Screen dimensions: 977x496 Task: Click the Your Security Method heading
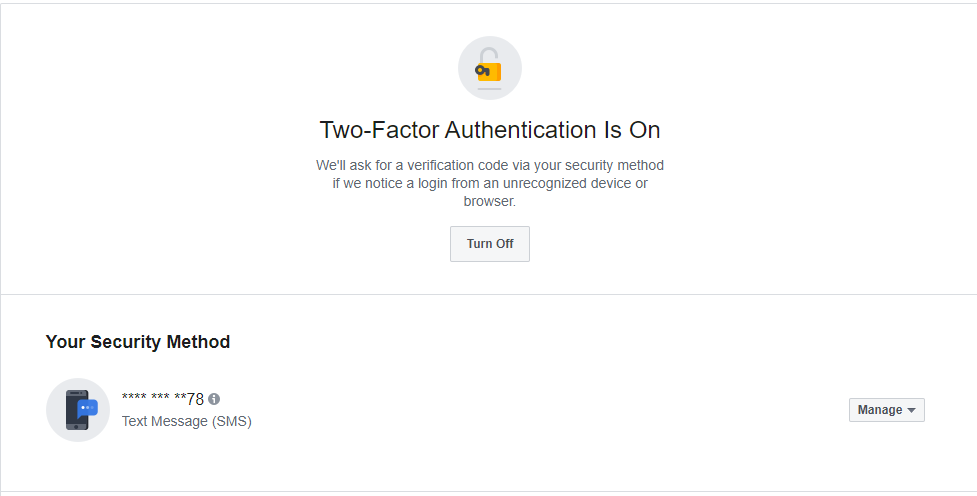click(x=138, y=342)
